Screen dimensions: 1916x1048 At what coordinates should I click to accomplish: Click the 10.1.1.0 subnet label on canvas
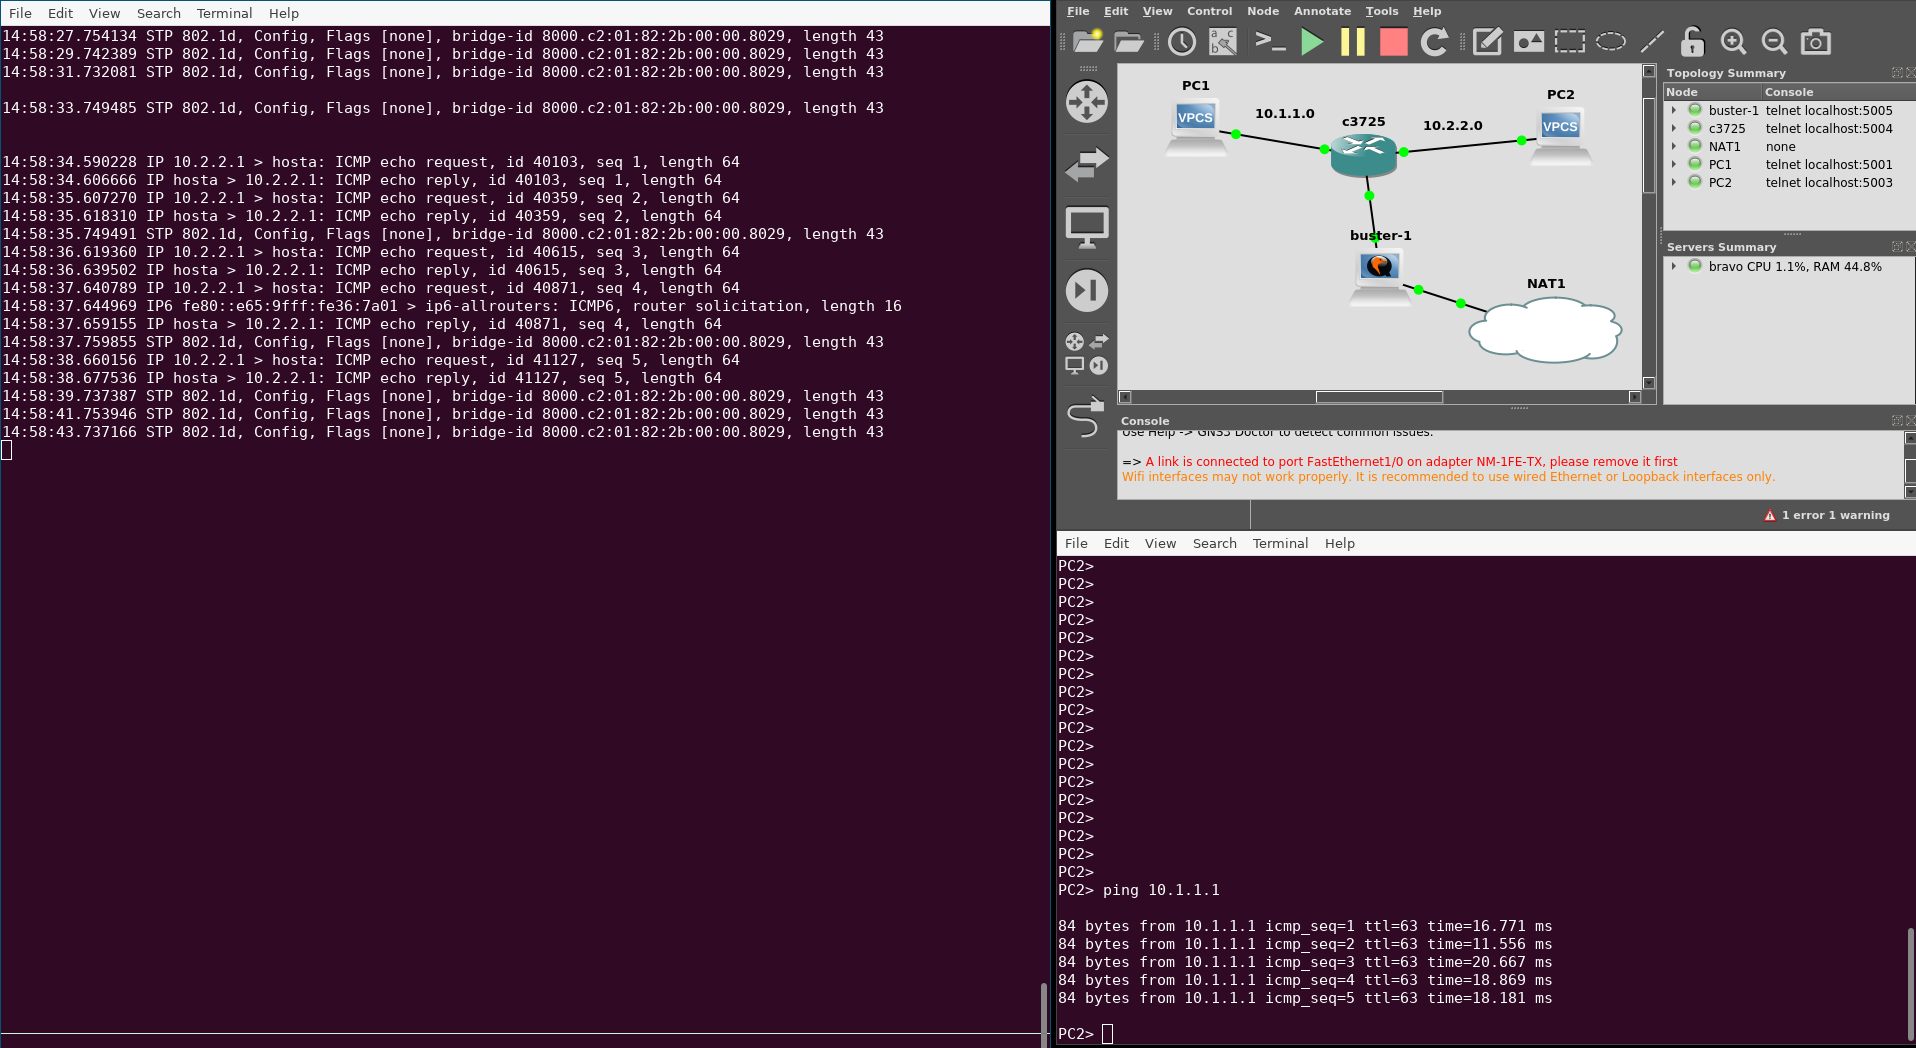(x=1285, y=114)
